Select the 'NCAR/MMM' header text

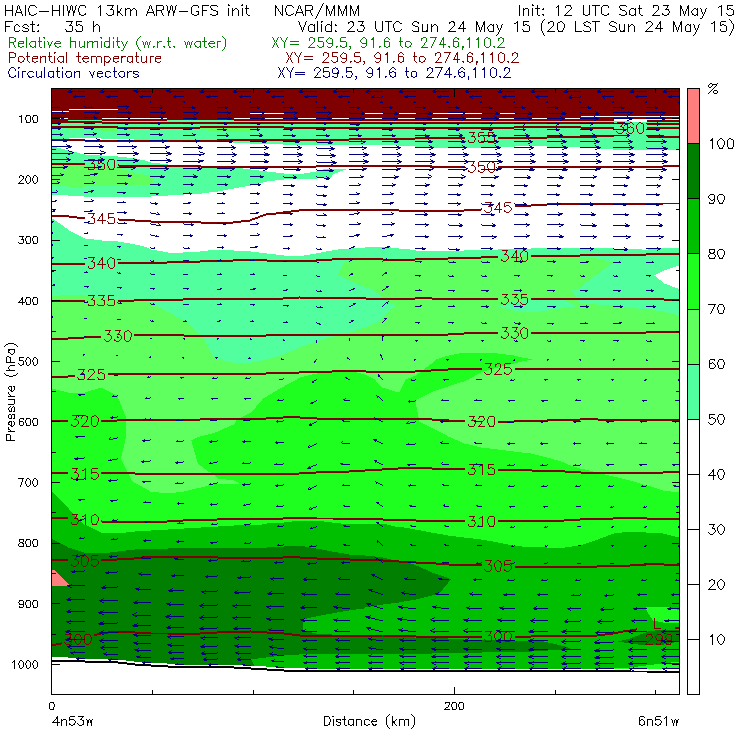317,10
